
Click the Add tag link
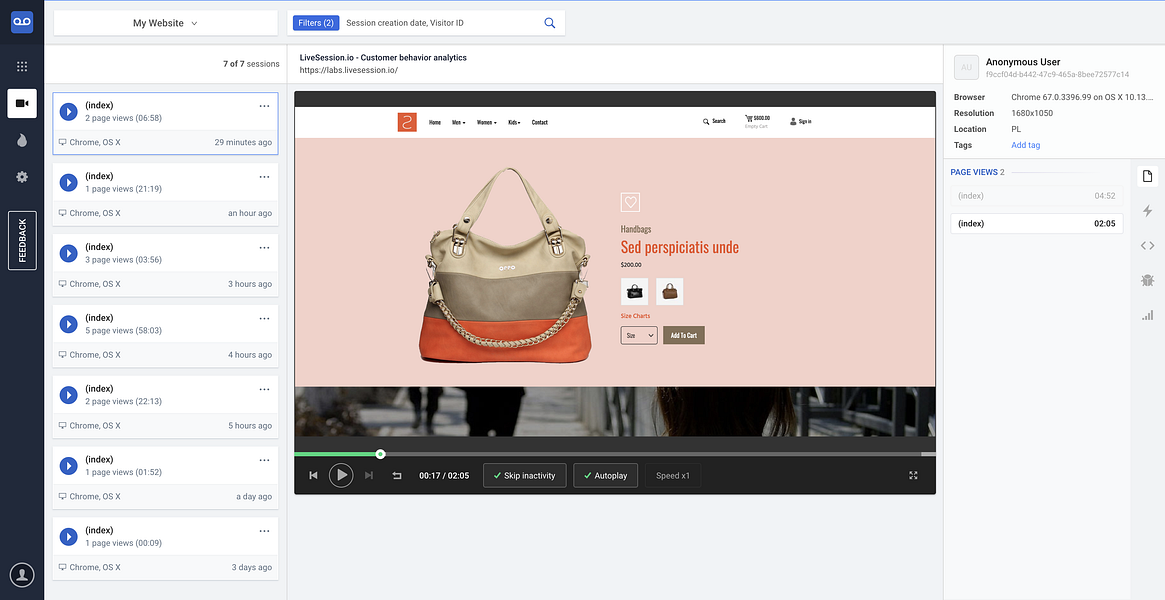tap(1025, 145)
